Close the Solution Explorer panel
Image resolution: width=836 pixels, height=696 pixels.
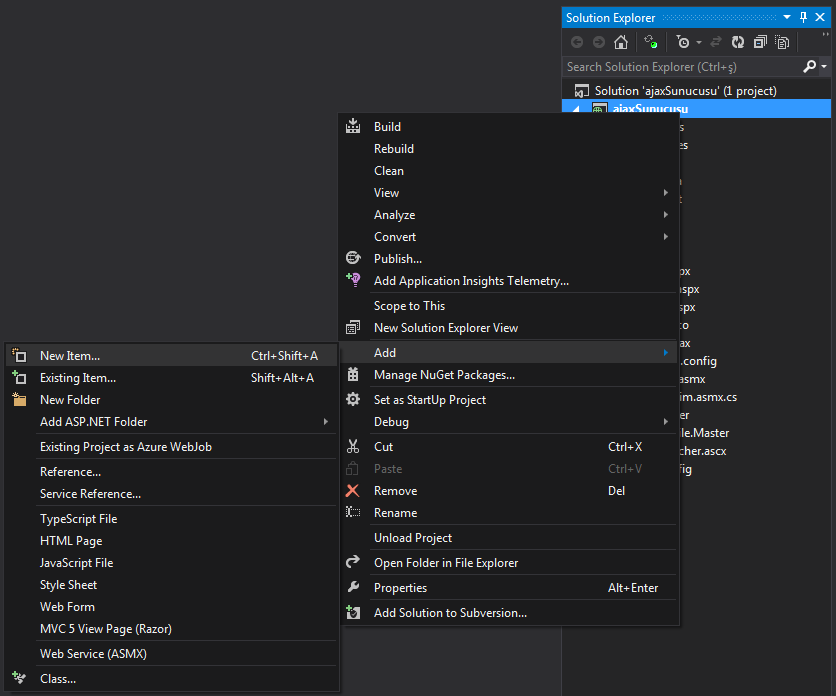820,17
